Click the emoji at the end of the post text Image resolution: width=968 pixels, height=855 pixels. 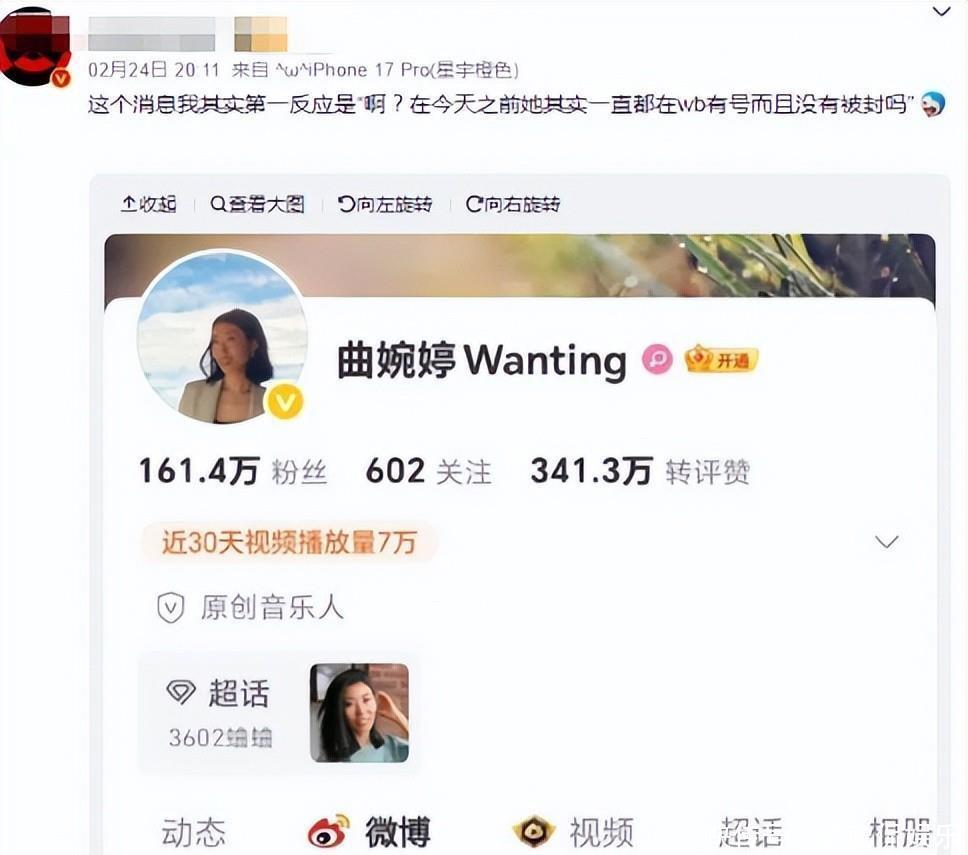tap(932, 104)
